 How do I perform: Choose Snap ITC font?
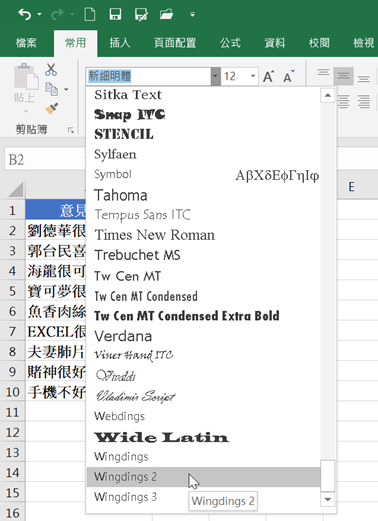tap(203, 114)
